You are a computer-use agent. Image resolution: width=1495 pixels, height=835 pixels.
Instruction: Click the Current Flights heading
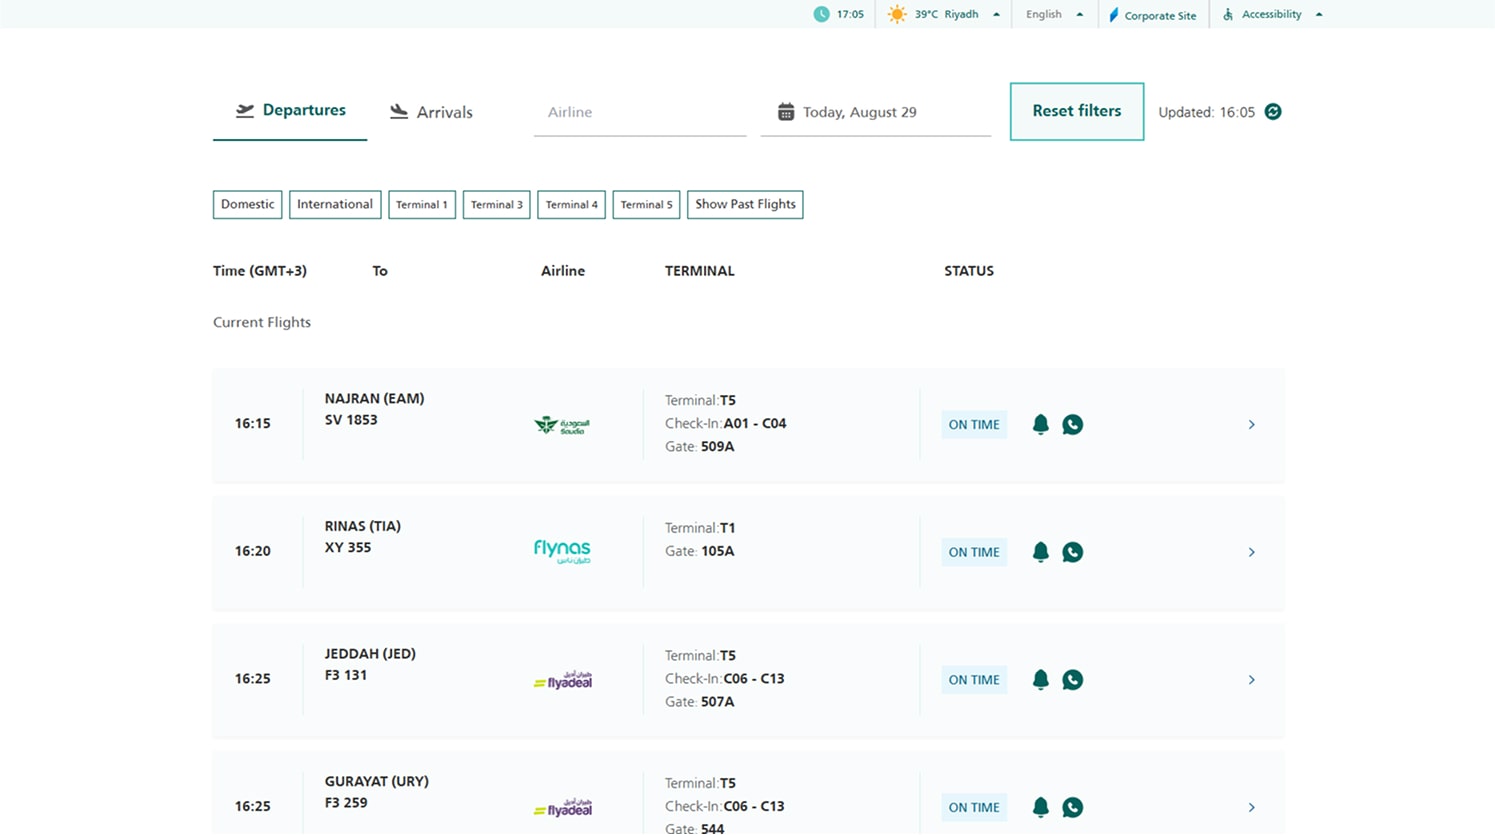pyautogui.click(x=262, y=322)
